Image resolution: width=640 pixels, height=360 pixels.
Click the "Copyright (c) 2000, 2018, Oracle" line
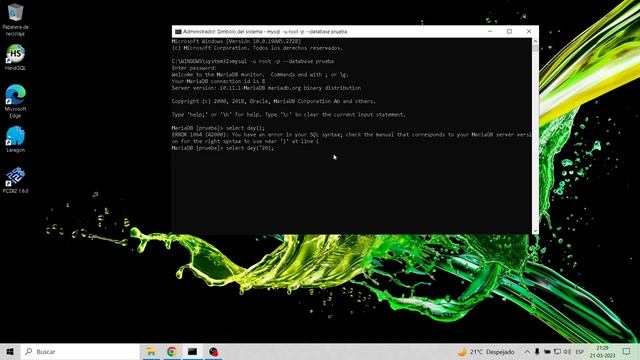pos(273,101)
